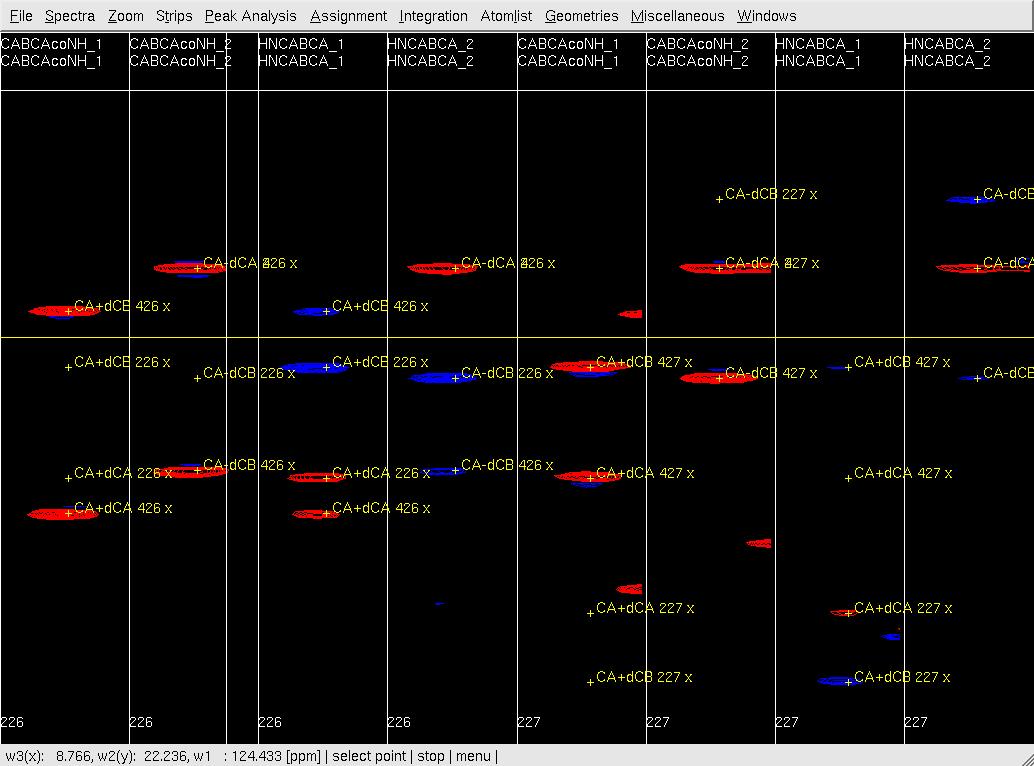Image resolution: width=1034 pixels, height=766 pixels.
Task: Pick the CA+dCB 227 peak on the blue contour
Action: 848,682
